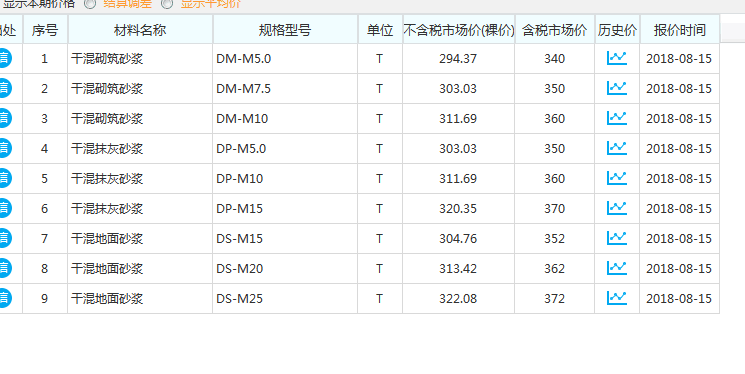Click the DM-M5.0 specification cell
The image size is (745, 374).
point(285,58)
